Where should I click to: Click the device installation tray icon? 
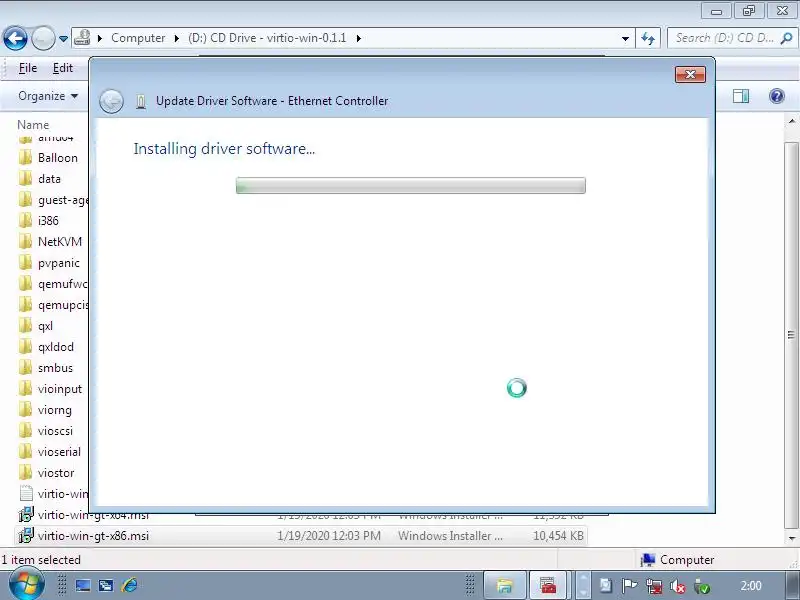(x=702, y=586)
